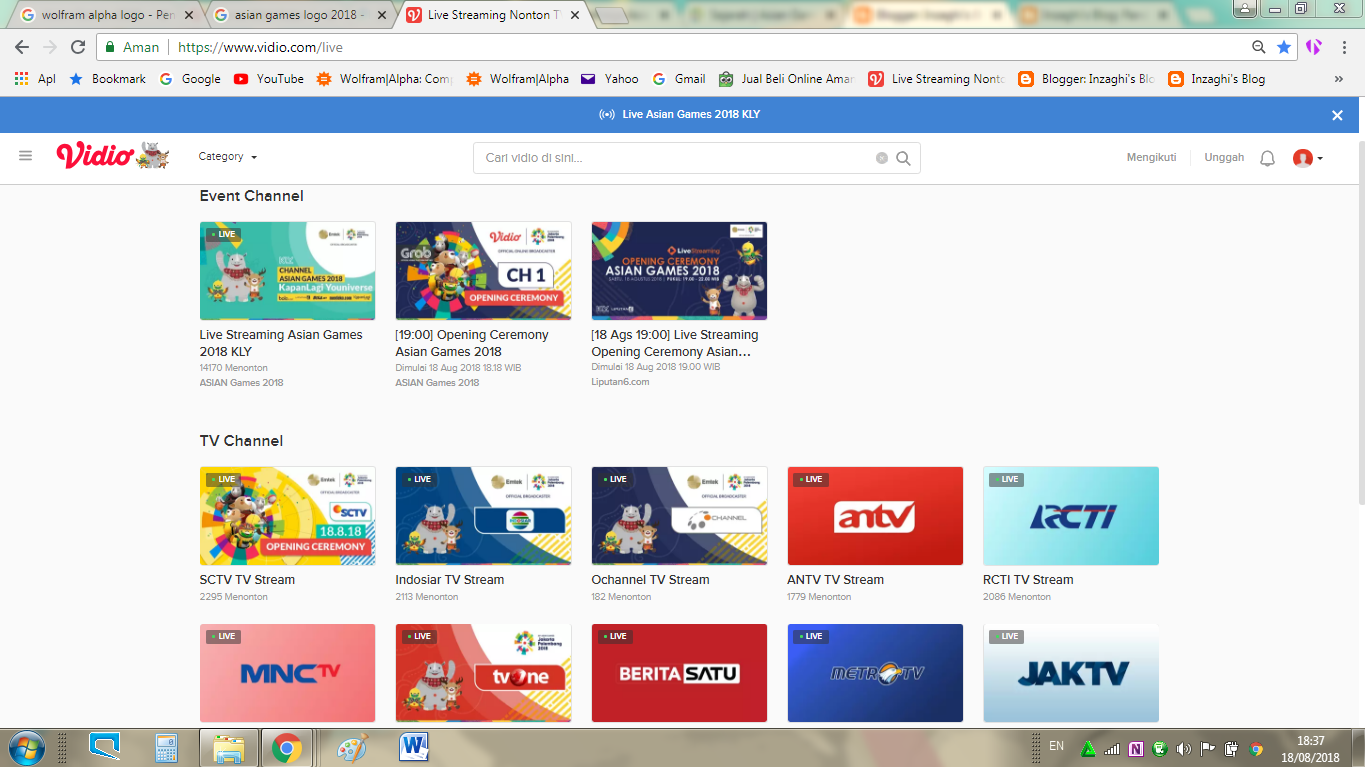Open the Apl apps shortcut
The width and height of the screenshot is (1365, 767).
(35, 79)
